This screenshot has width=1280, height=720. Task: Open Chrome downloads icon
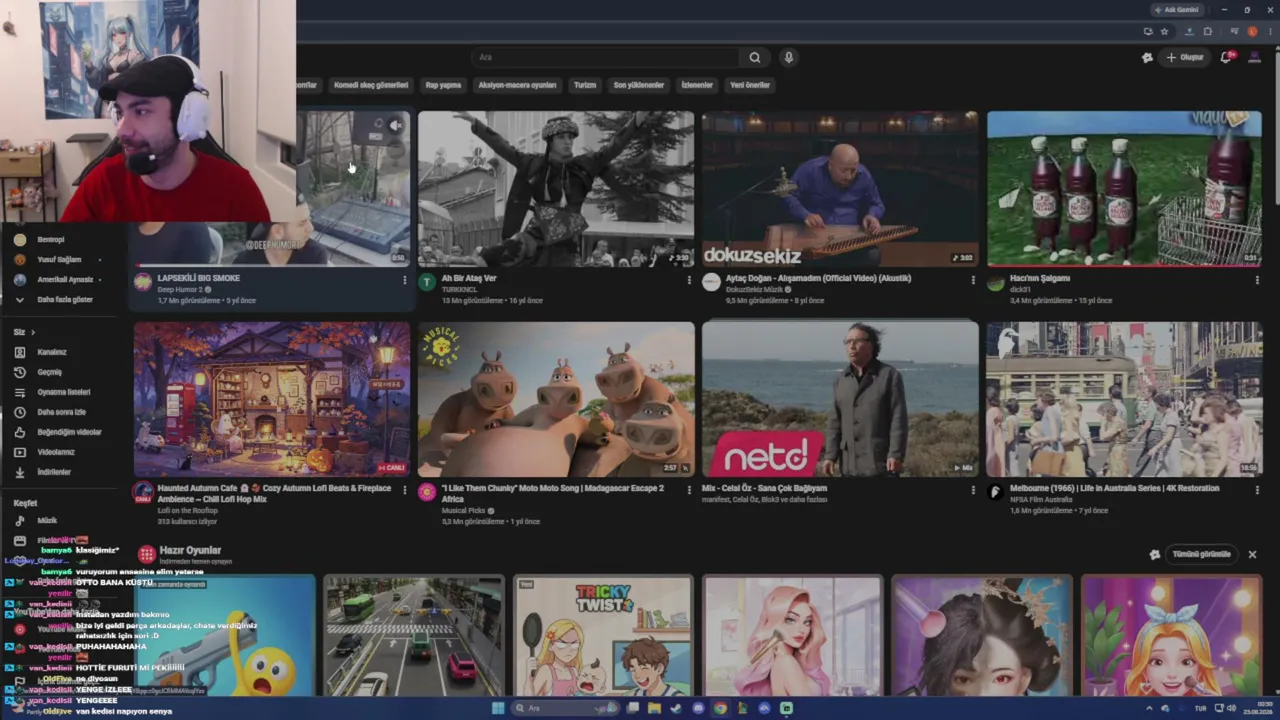pyautogui.click(x=1189, y=32)
